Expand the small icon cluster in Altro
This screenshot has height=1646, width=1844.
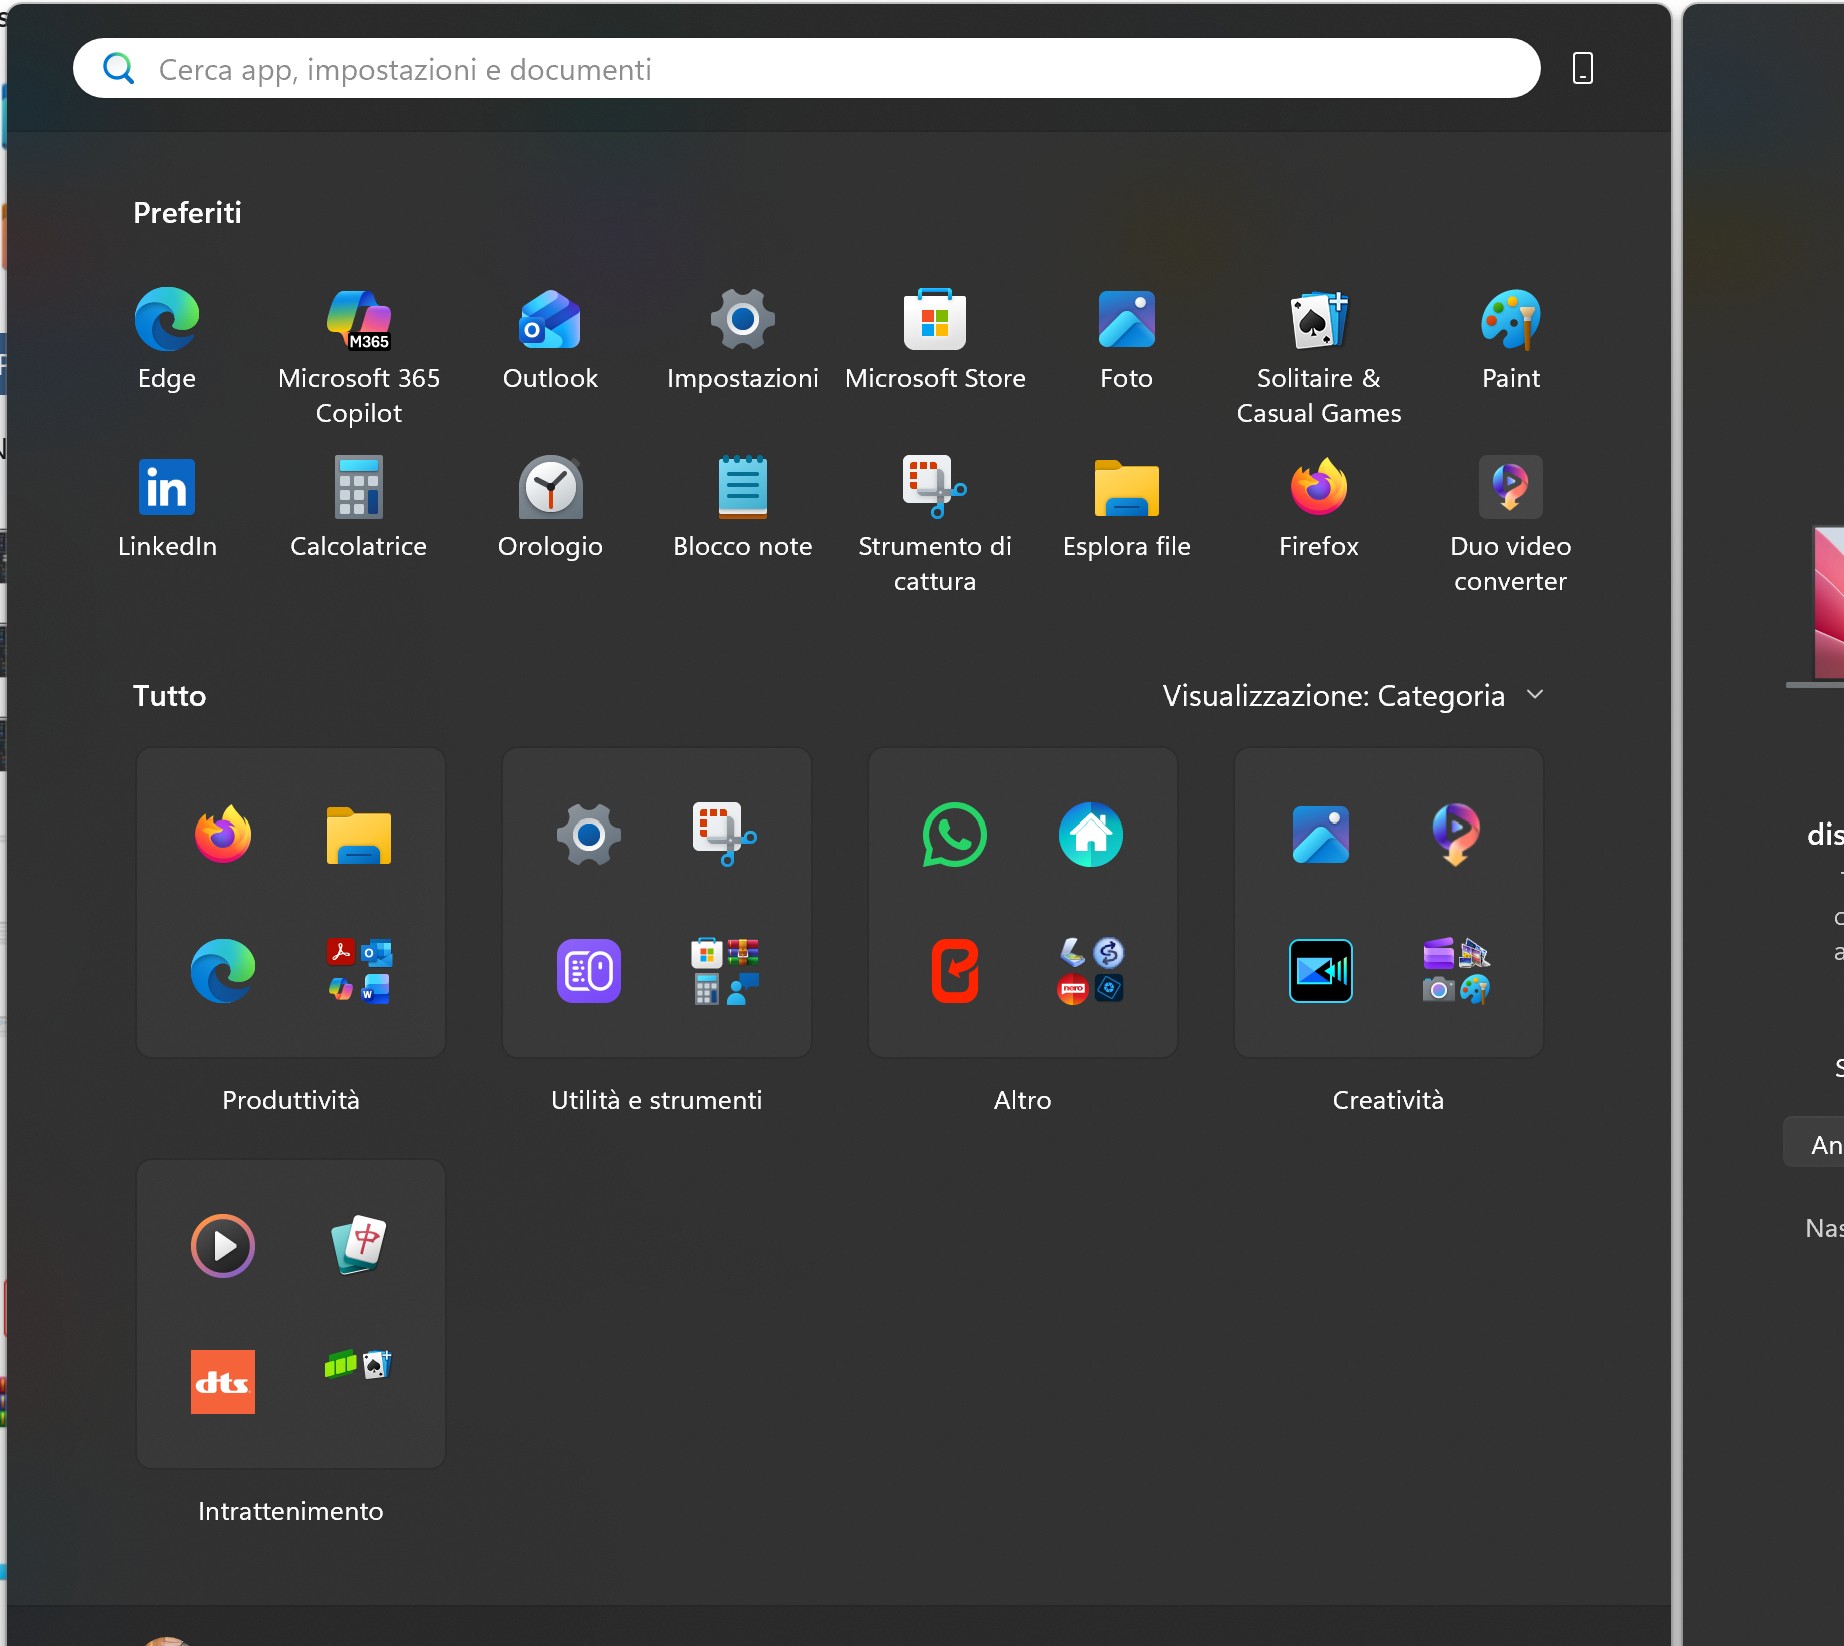(1091, 970)
